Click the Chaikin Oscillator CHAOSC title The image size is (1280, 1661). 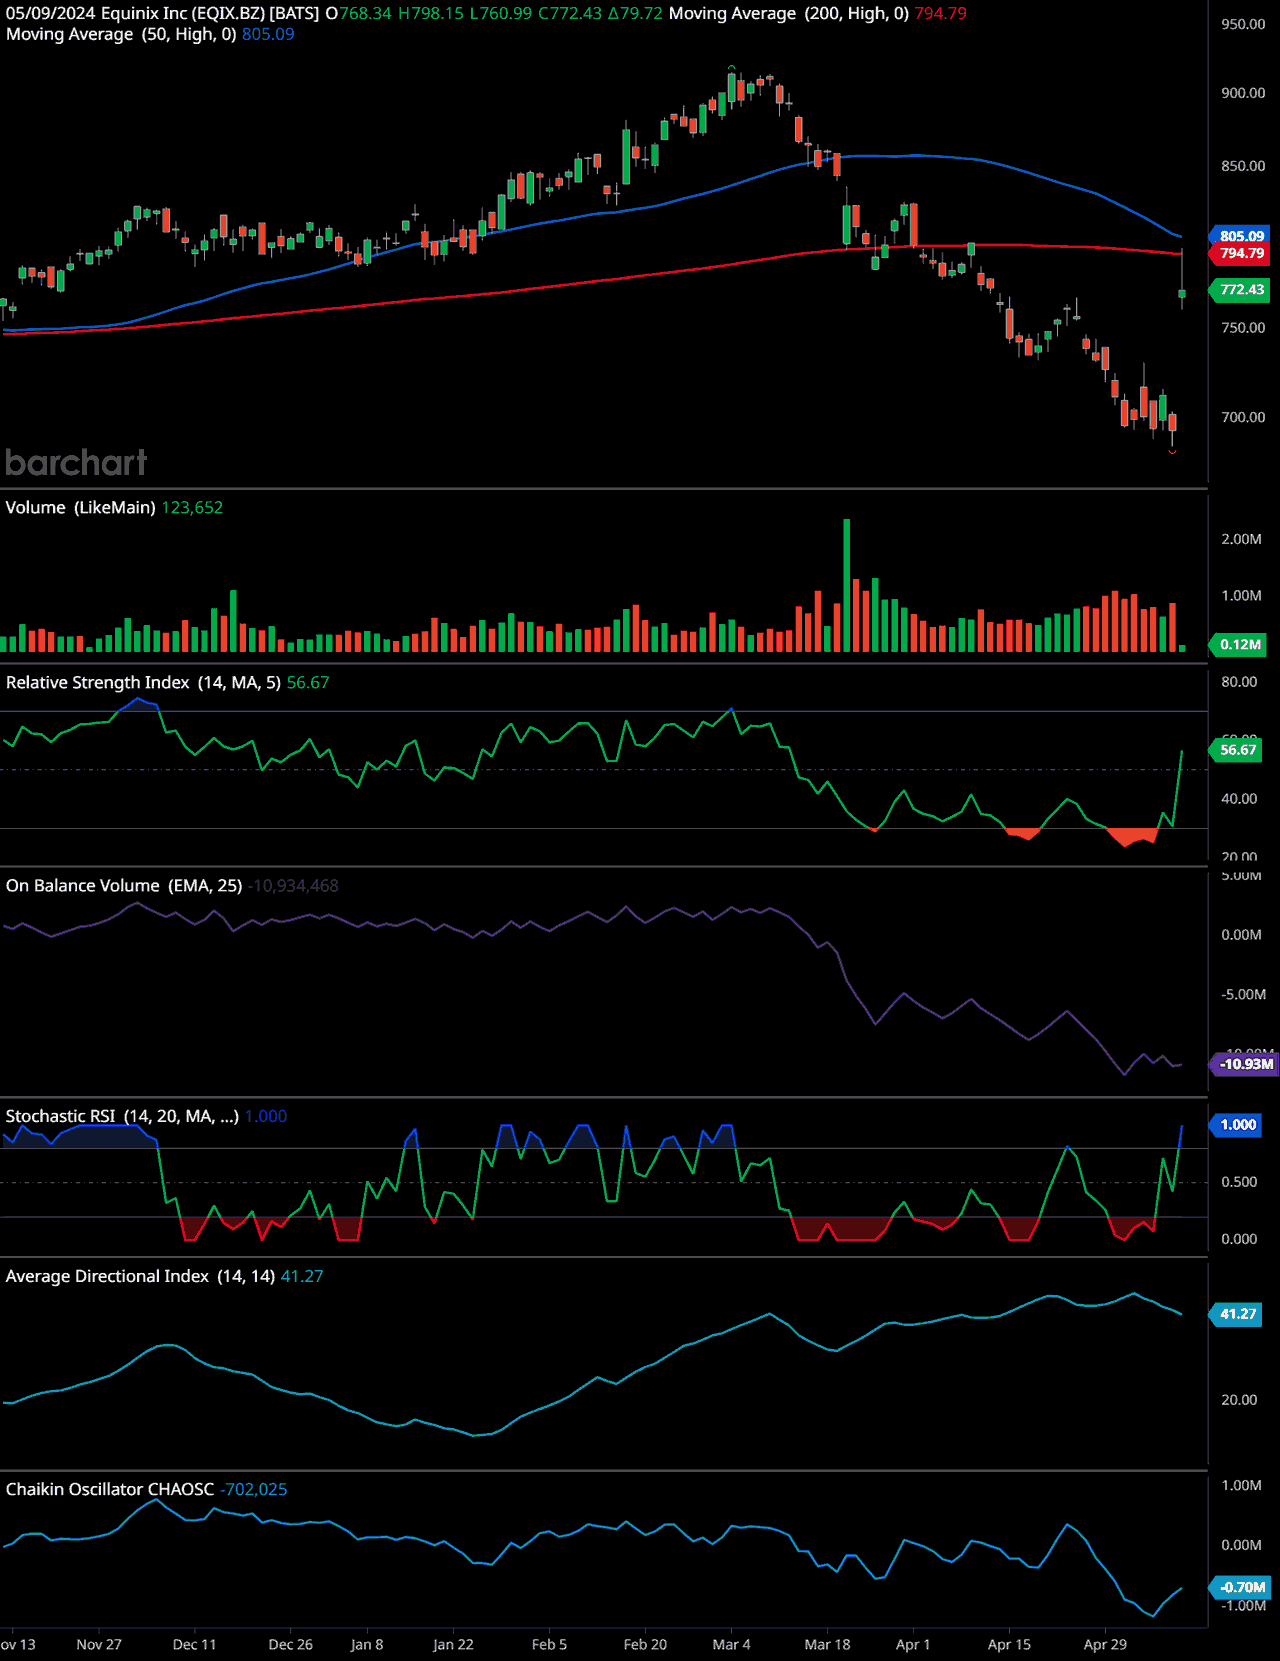[x=110, y=1490]
